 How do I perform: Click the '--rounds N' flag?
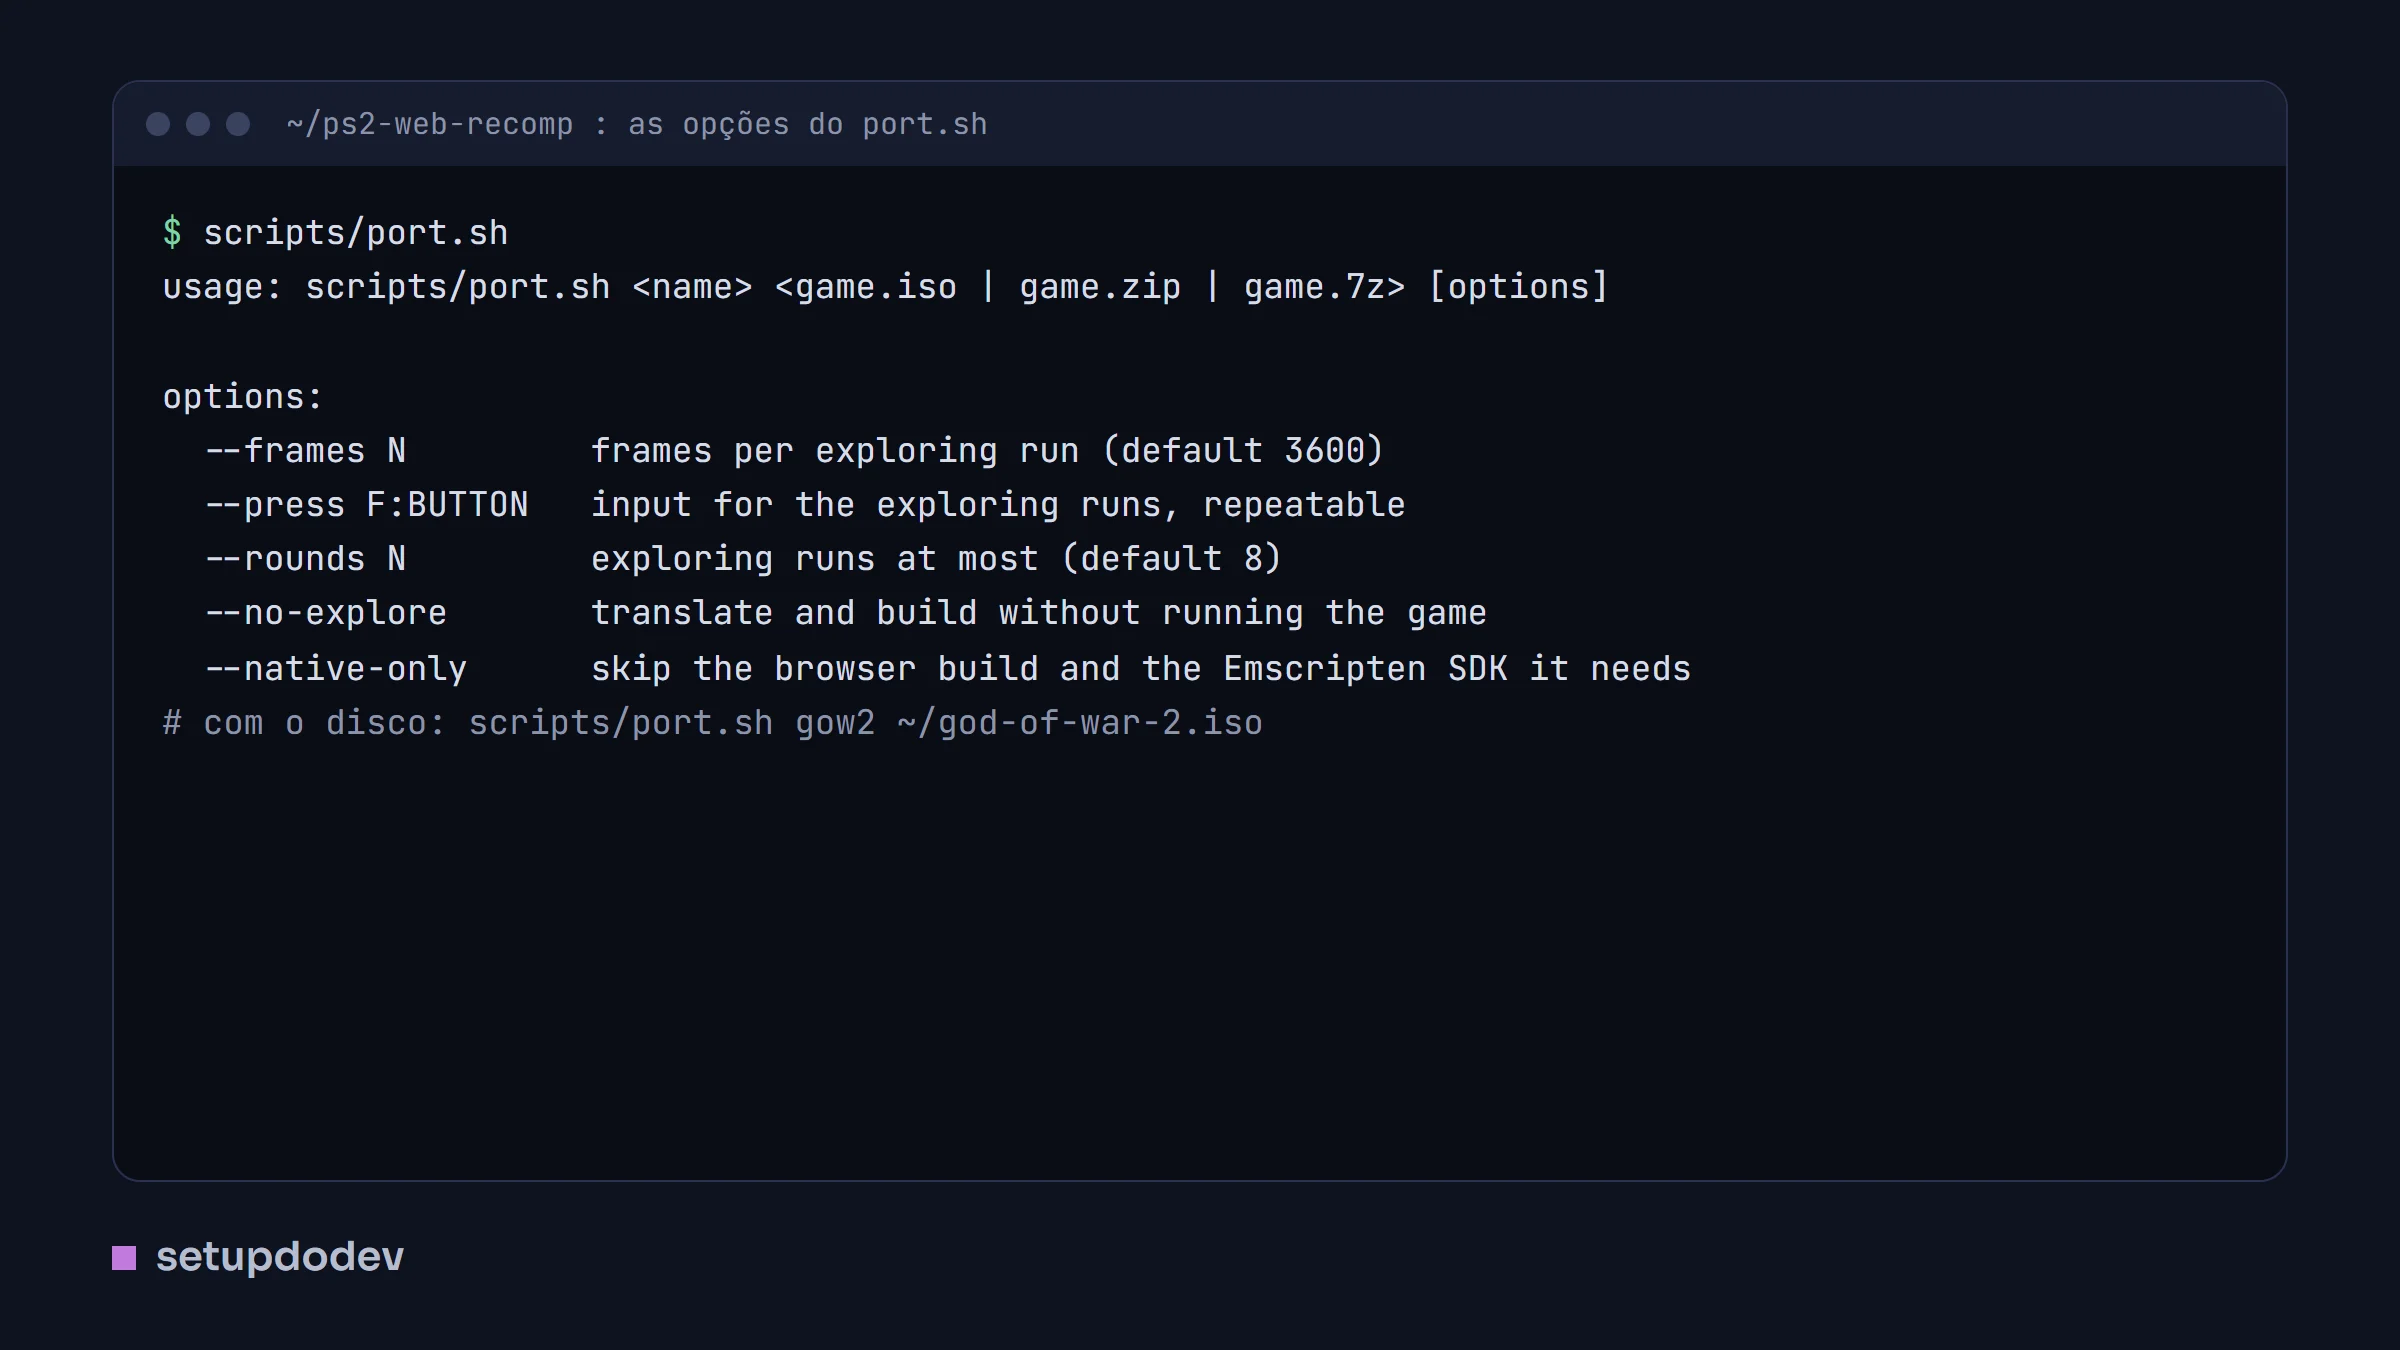(305, 559)
